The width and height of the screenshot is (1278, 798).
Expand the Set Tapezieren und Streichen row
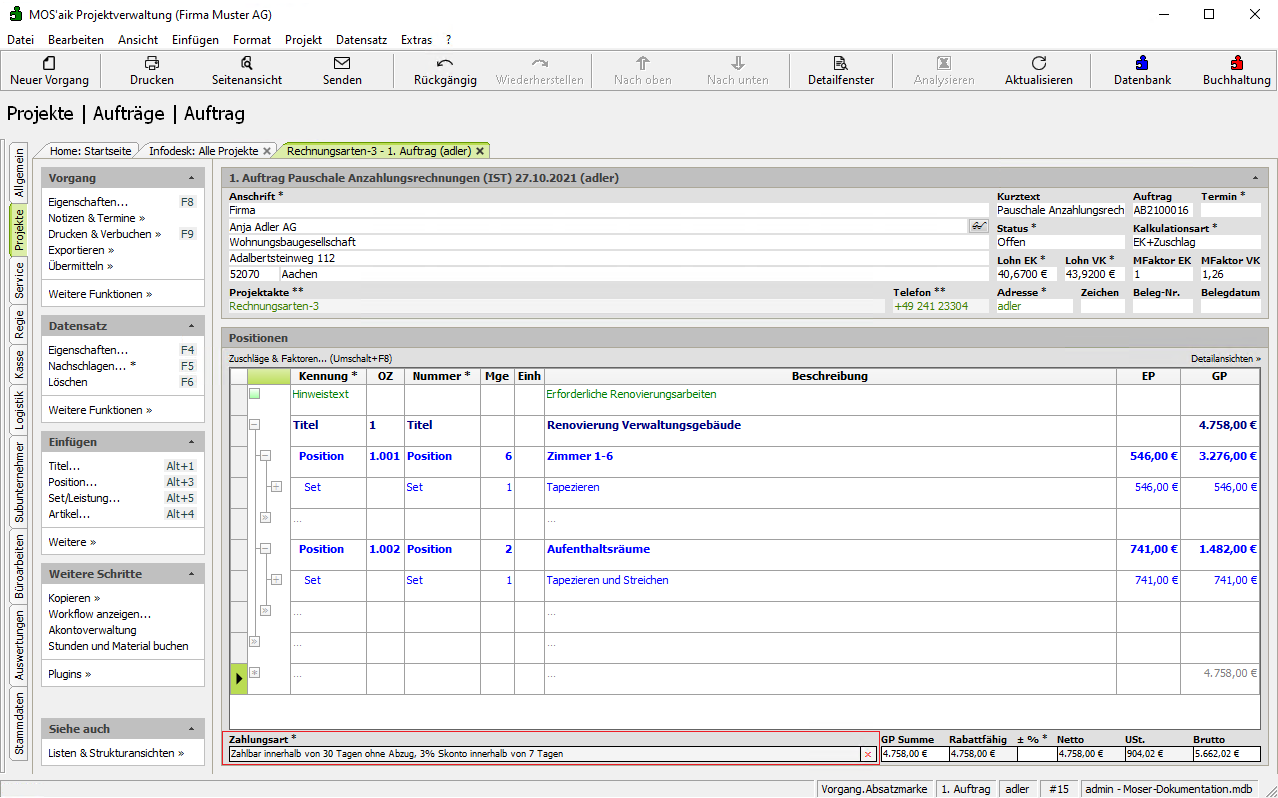276,580
